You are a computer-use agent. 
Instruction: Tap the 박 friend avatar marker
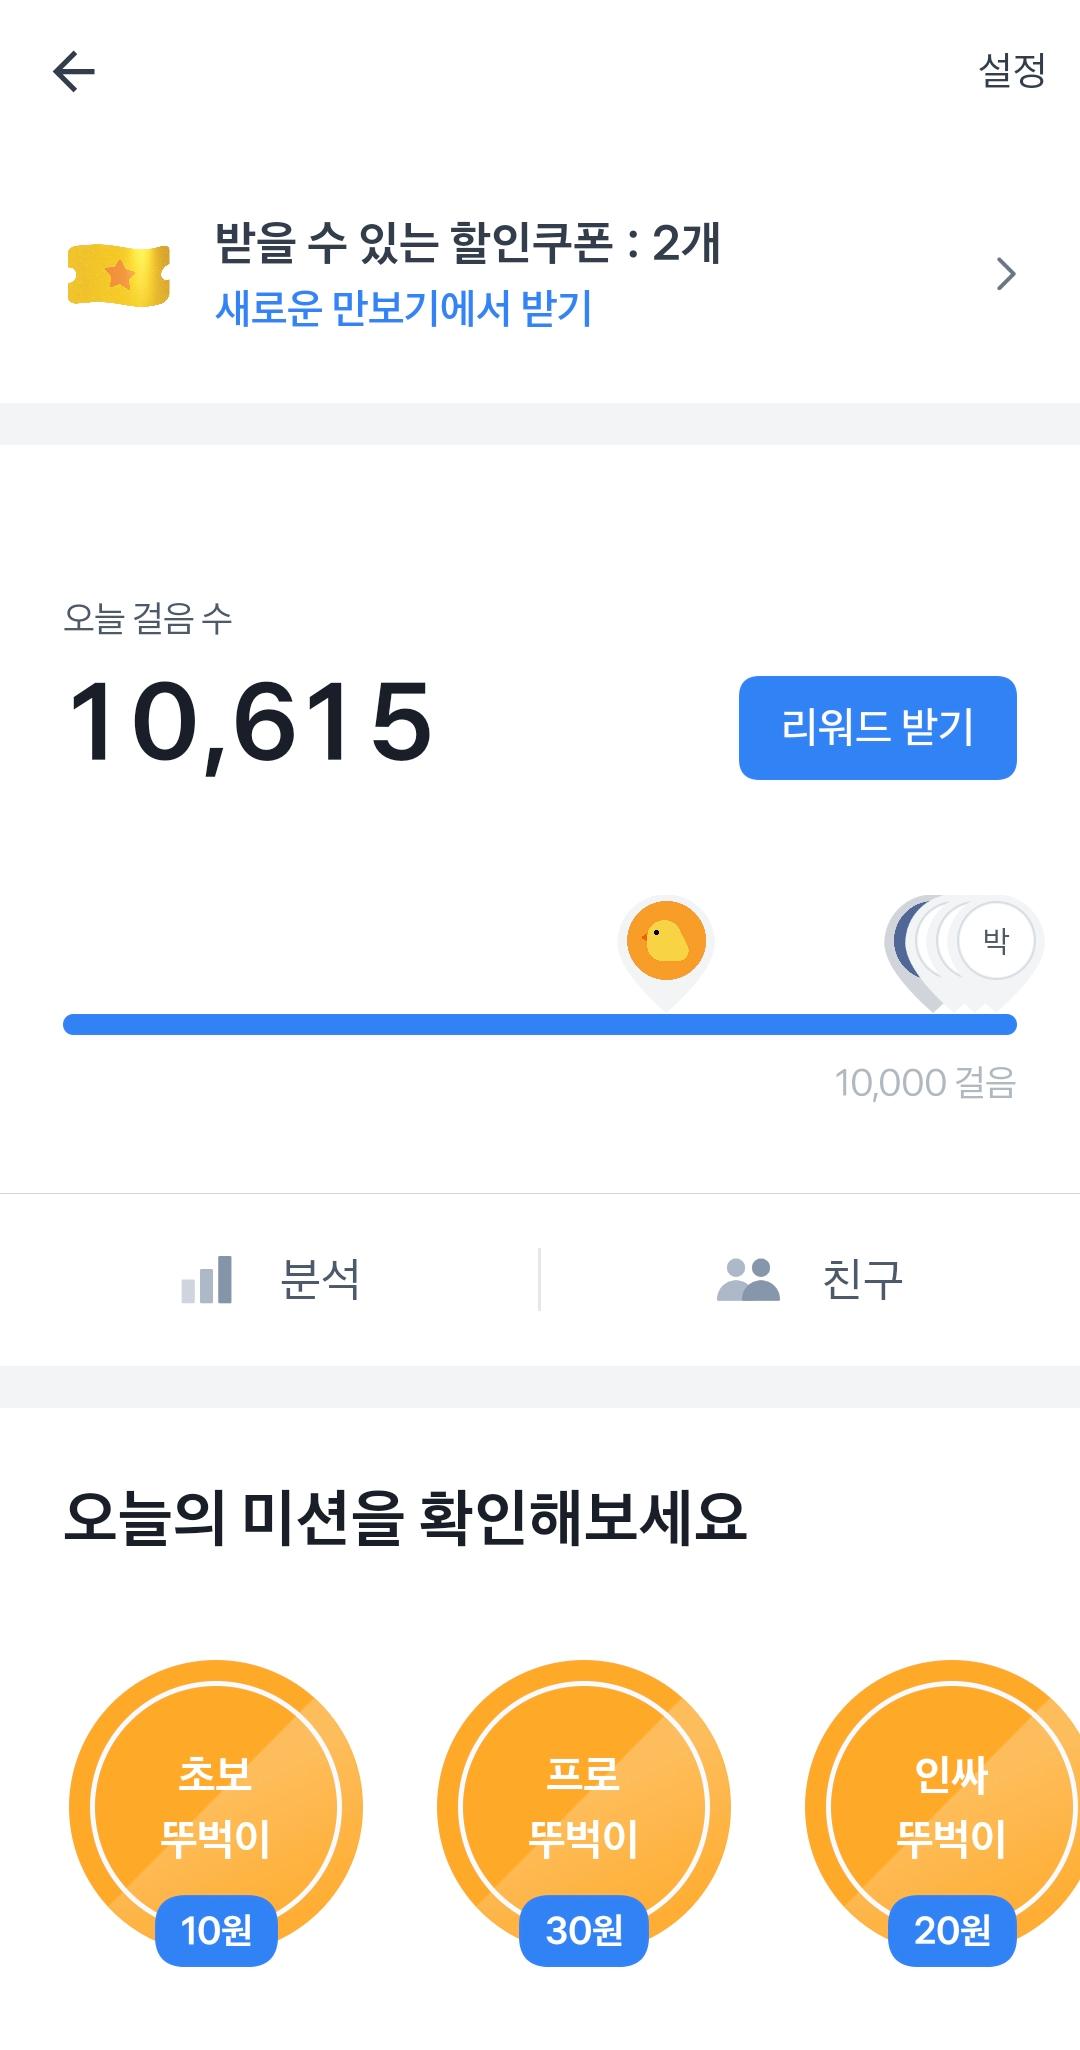(996, 941)
